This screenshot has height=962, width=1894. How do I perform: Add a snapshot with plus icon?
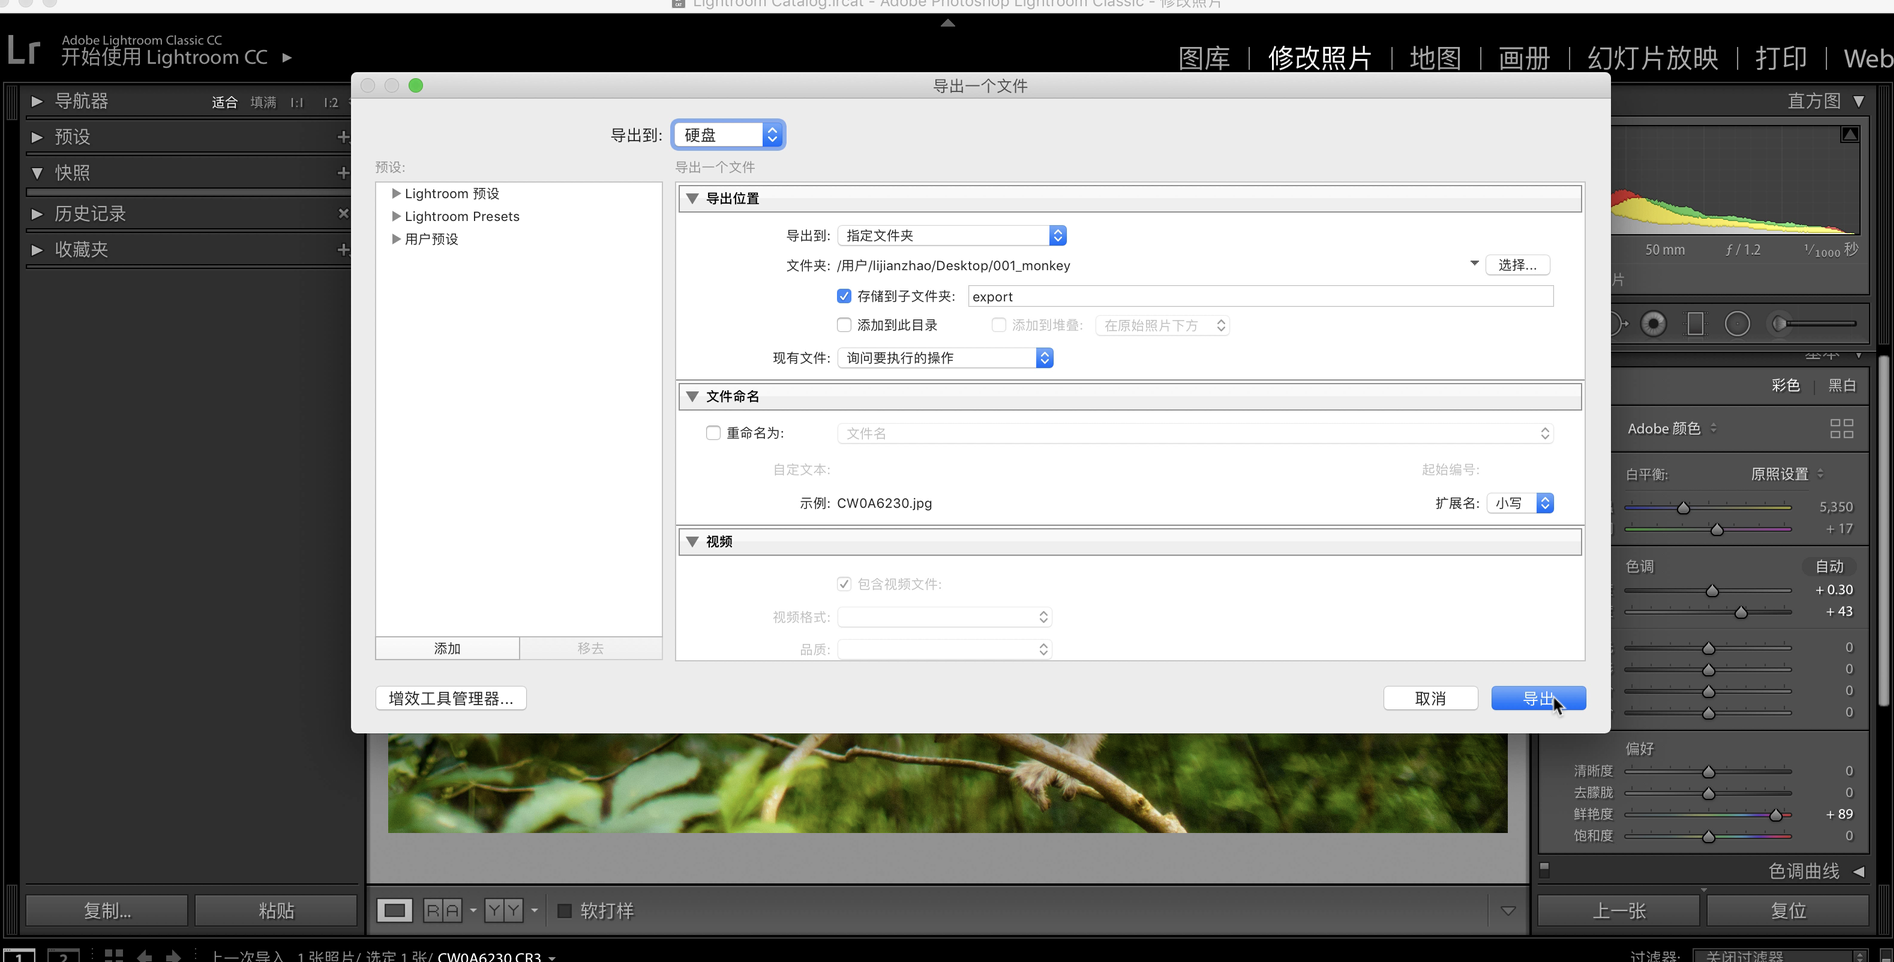coord(343,173)
